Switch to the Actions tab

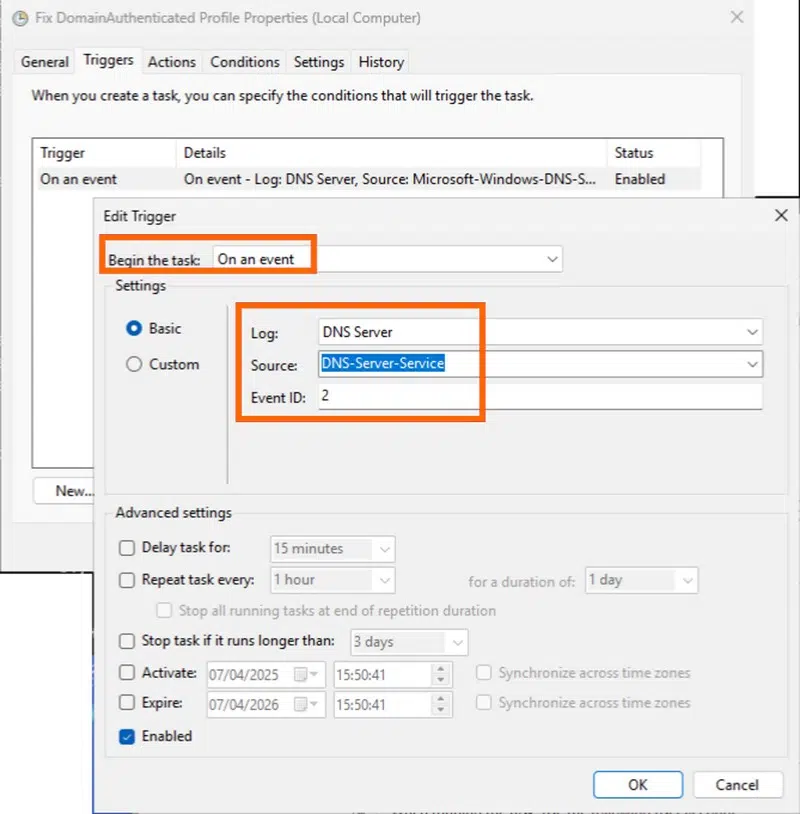(x=172, y=62)
